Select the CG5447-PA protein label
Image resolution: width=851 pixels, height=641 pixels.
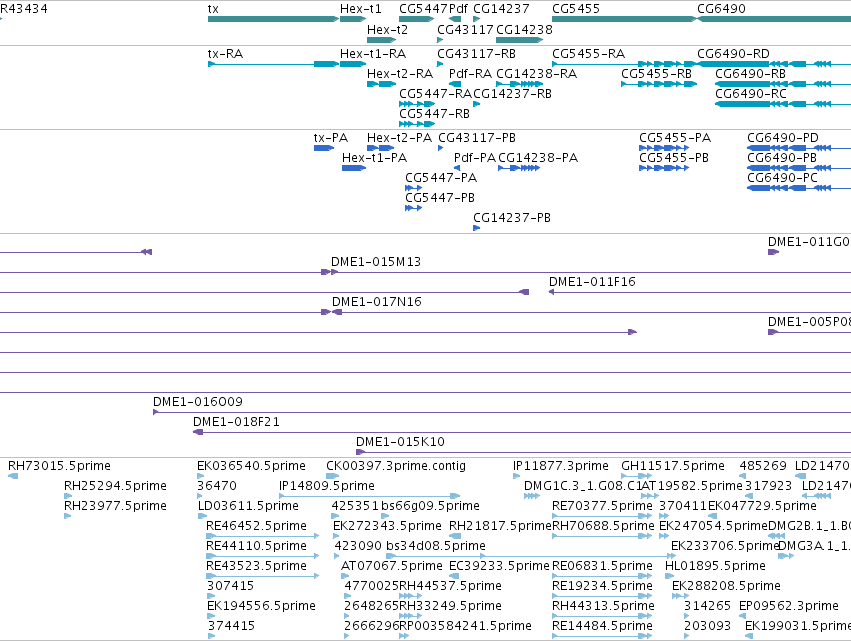pyautogui.click(x=441, y=178)
